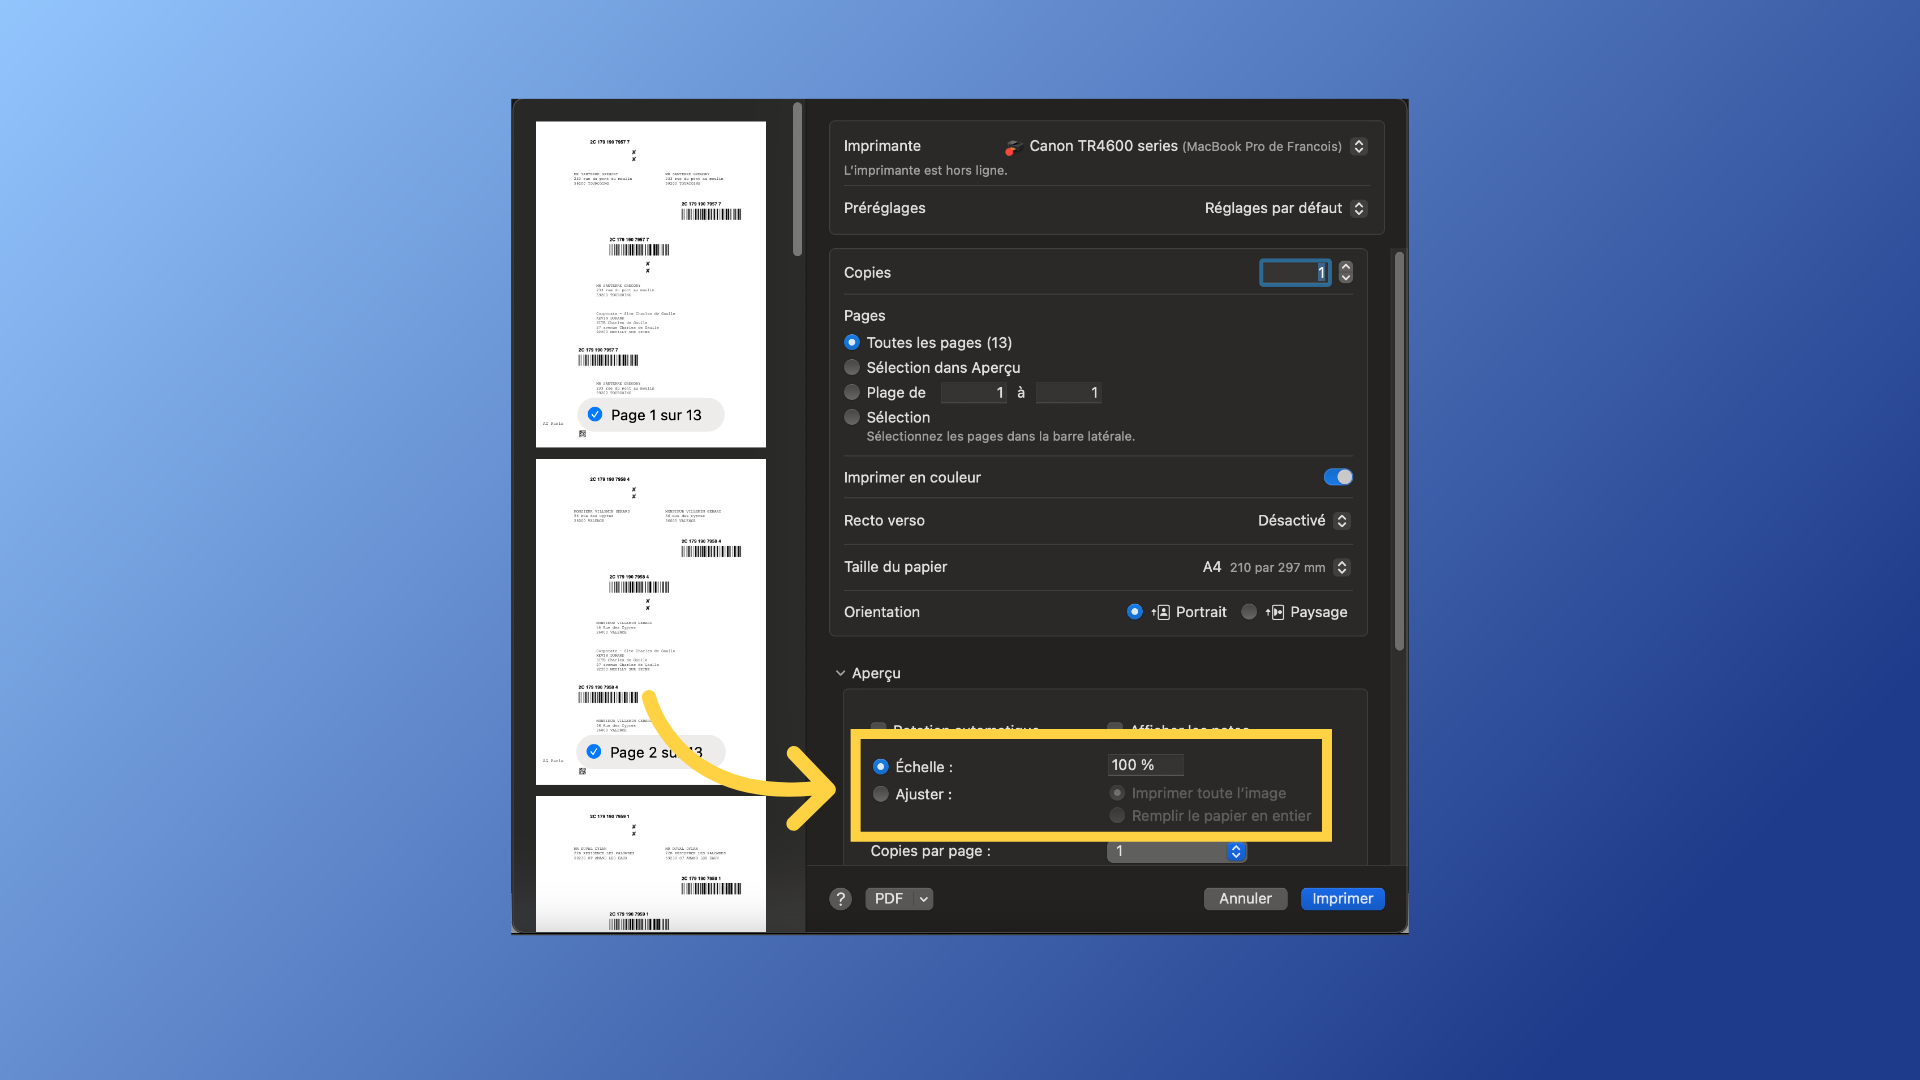Collapse the Aperçu section
The height and width of the screenshot is (1080, 1920).
(x=840, y=674)
